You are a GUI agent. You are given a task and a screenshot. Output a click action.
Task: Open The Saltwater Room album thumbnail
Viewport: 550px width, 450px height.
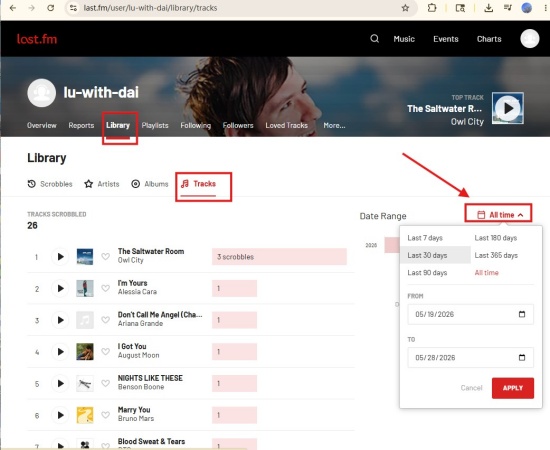[85, 257]
